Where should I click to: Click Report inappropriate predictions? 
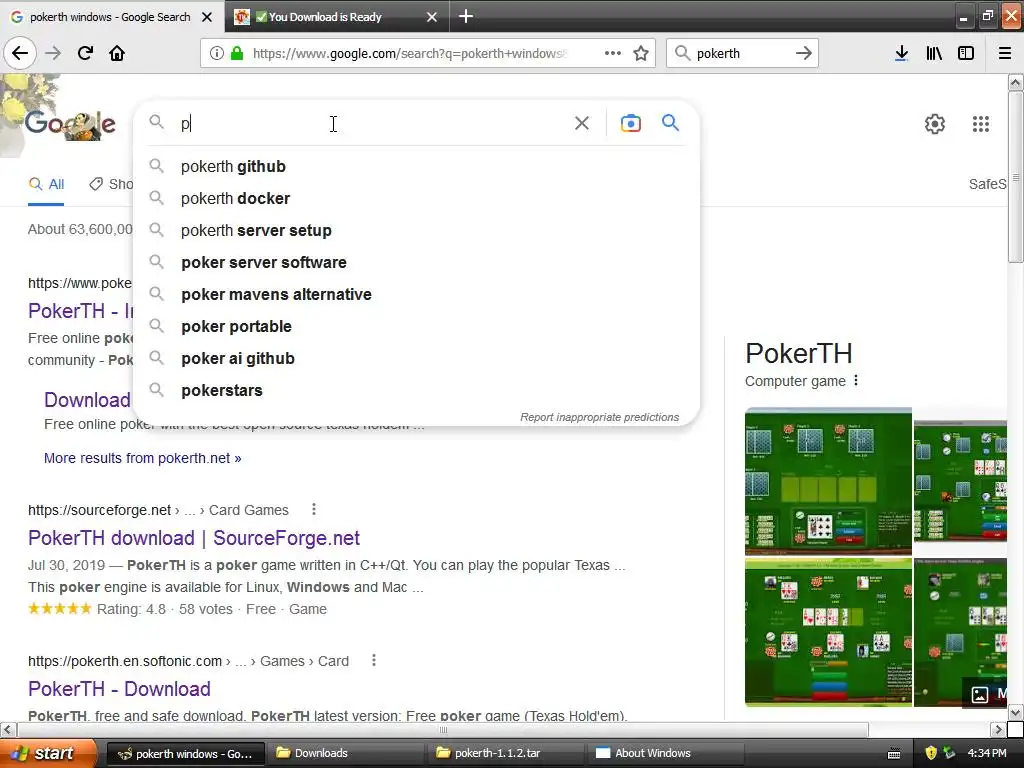600,417
